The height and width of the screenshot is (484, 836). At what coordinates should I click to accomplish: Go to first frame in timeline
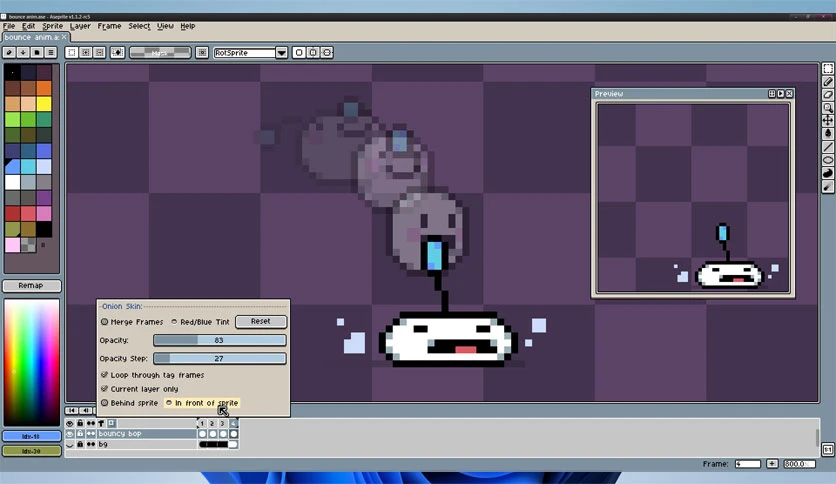coord(71,410)
